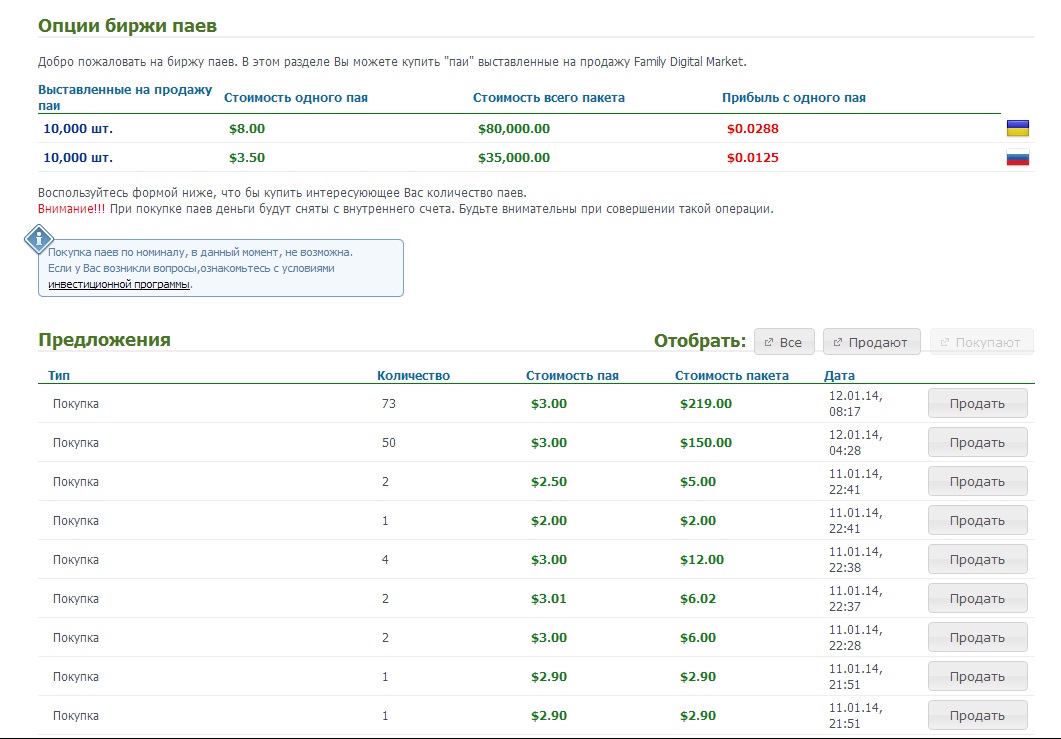Viewport: 1061px width, 739px height.
Task: Filter offers by Все
Action: [x=784, y=342]
